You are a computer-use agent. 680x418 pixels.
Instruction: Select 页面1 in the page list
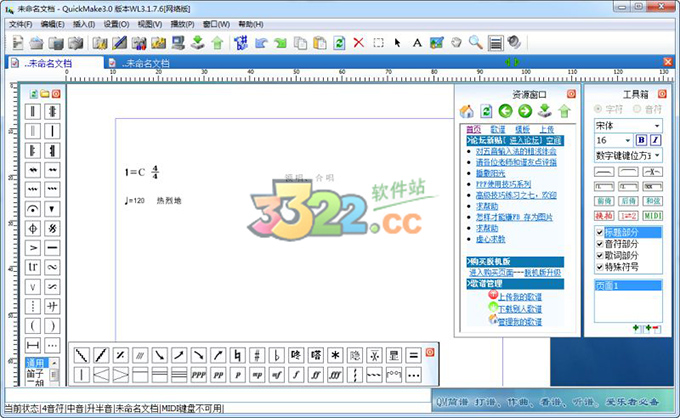tap(625, 286)
